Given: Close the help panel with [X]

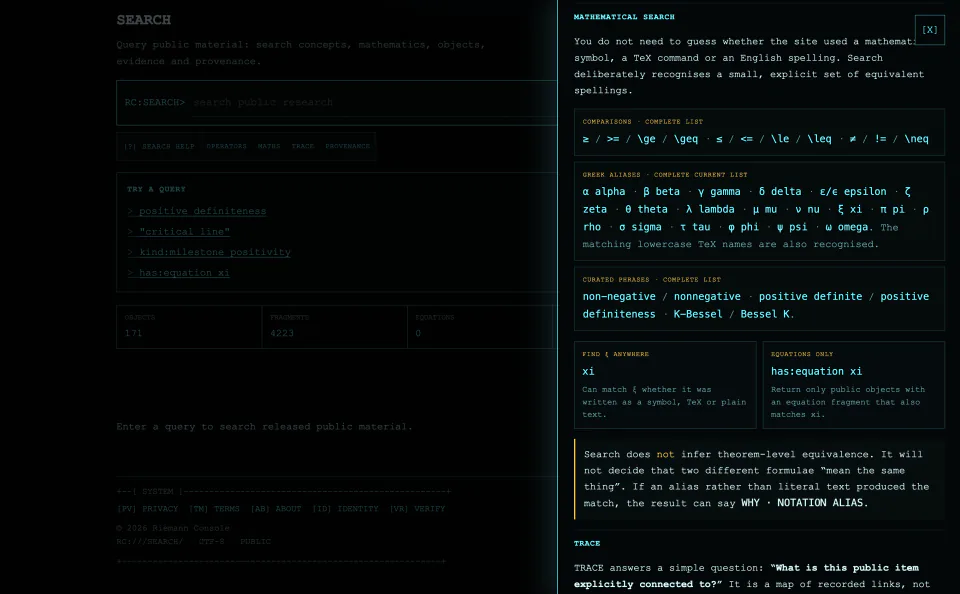Looking at the screenshot, I should tap(929, 29).
